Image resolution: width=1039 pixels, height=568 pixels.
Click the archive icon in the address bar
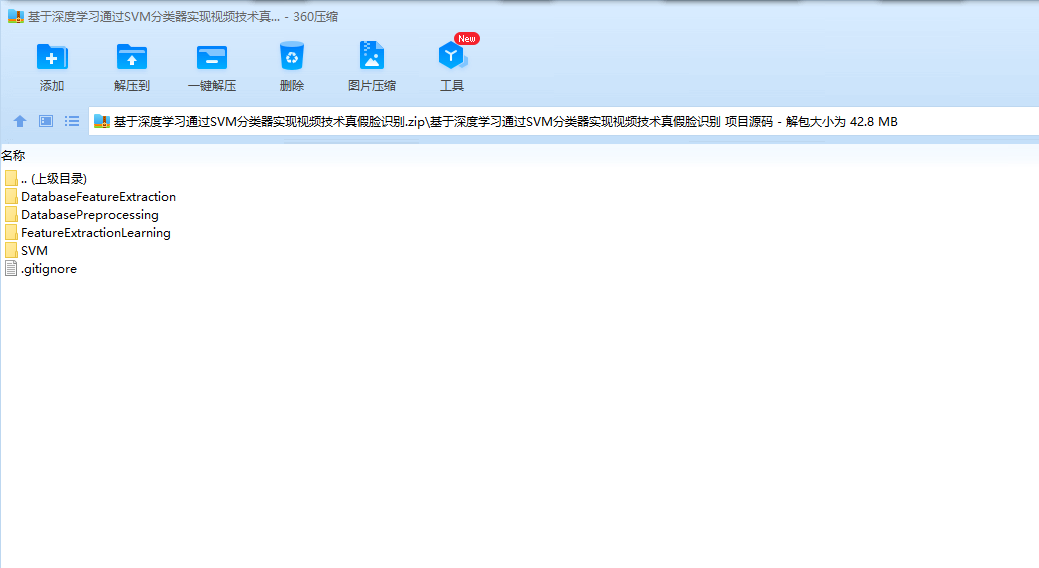(101, 121)
